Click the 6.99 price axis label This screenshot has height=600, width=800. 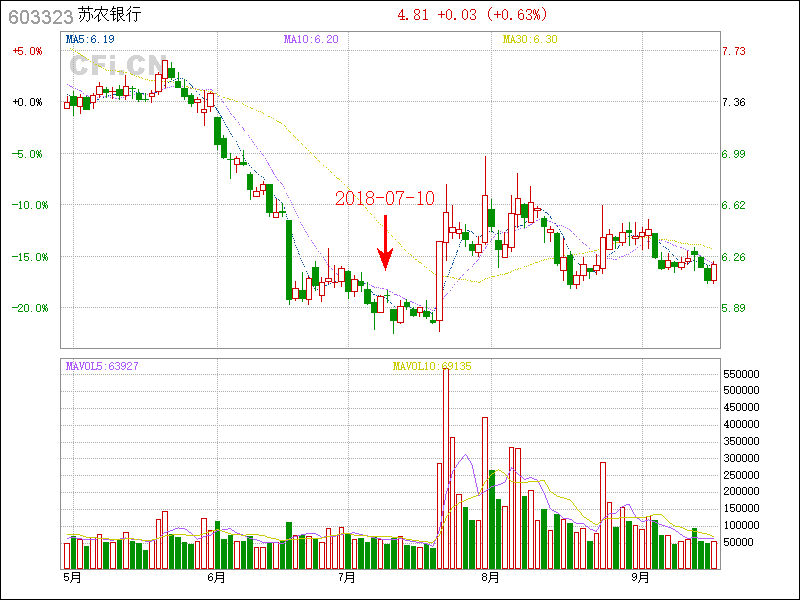click(734, 154)
